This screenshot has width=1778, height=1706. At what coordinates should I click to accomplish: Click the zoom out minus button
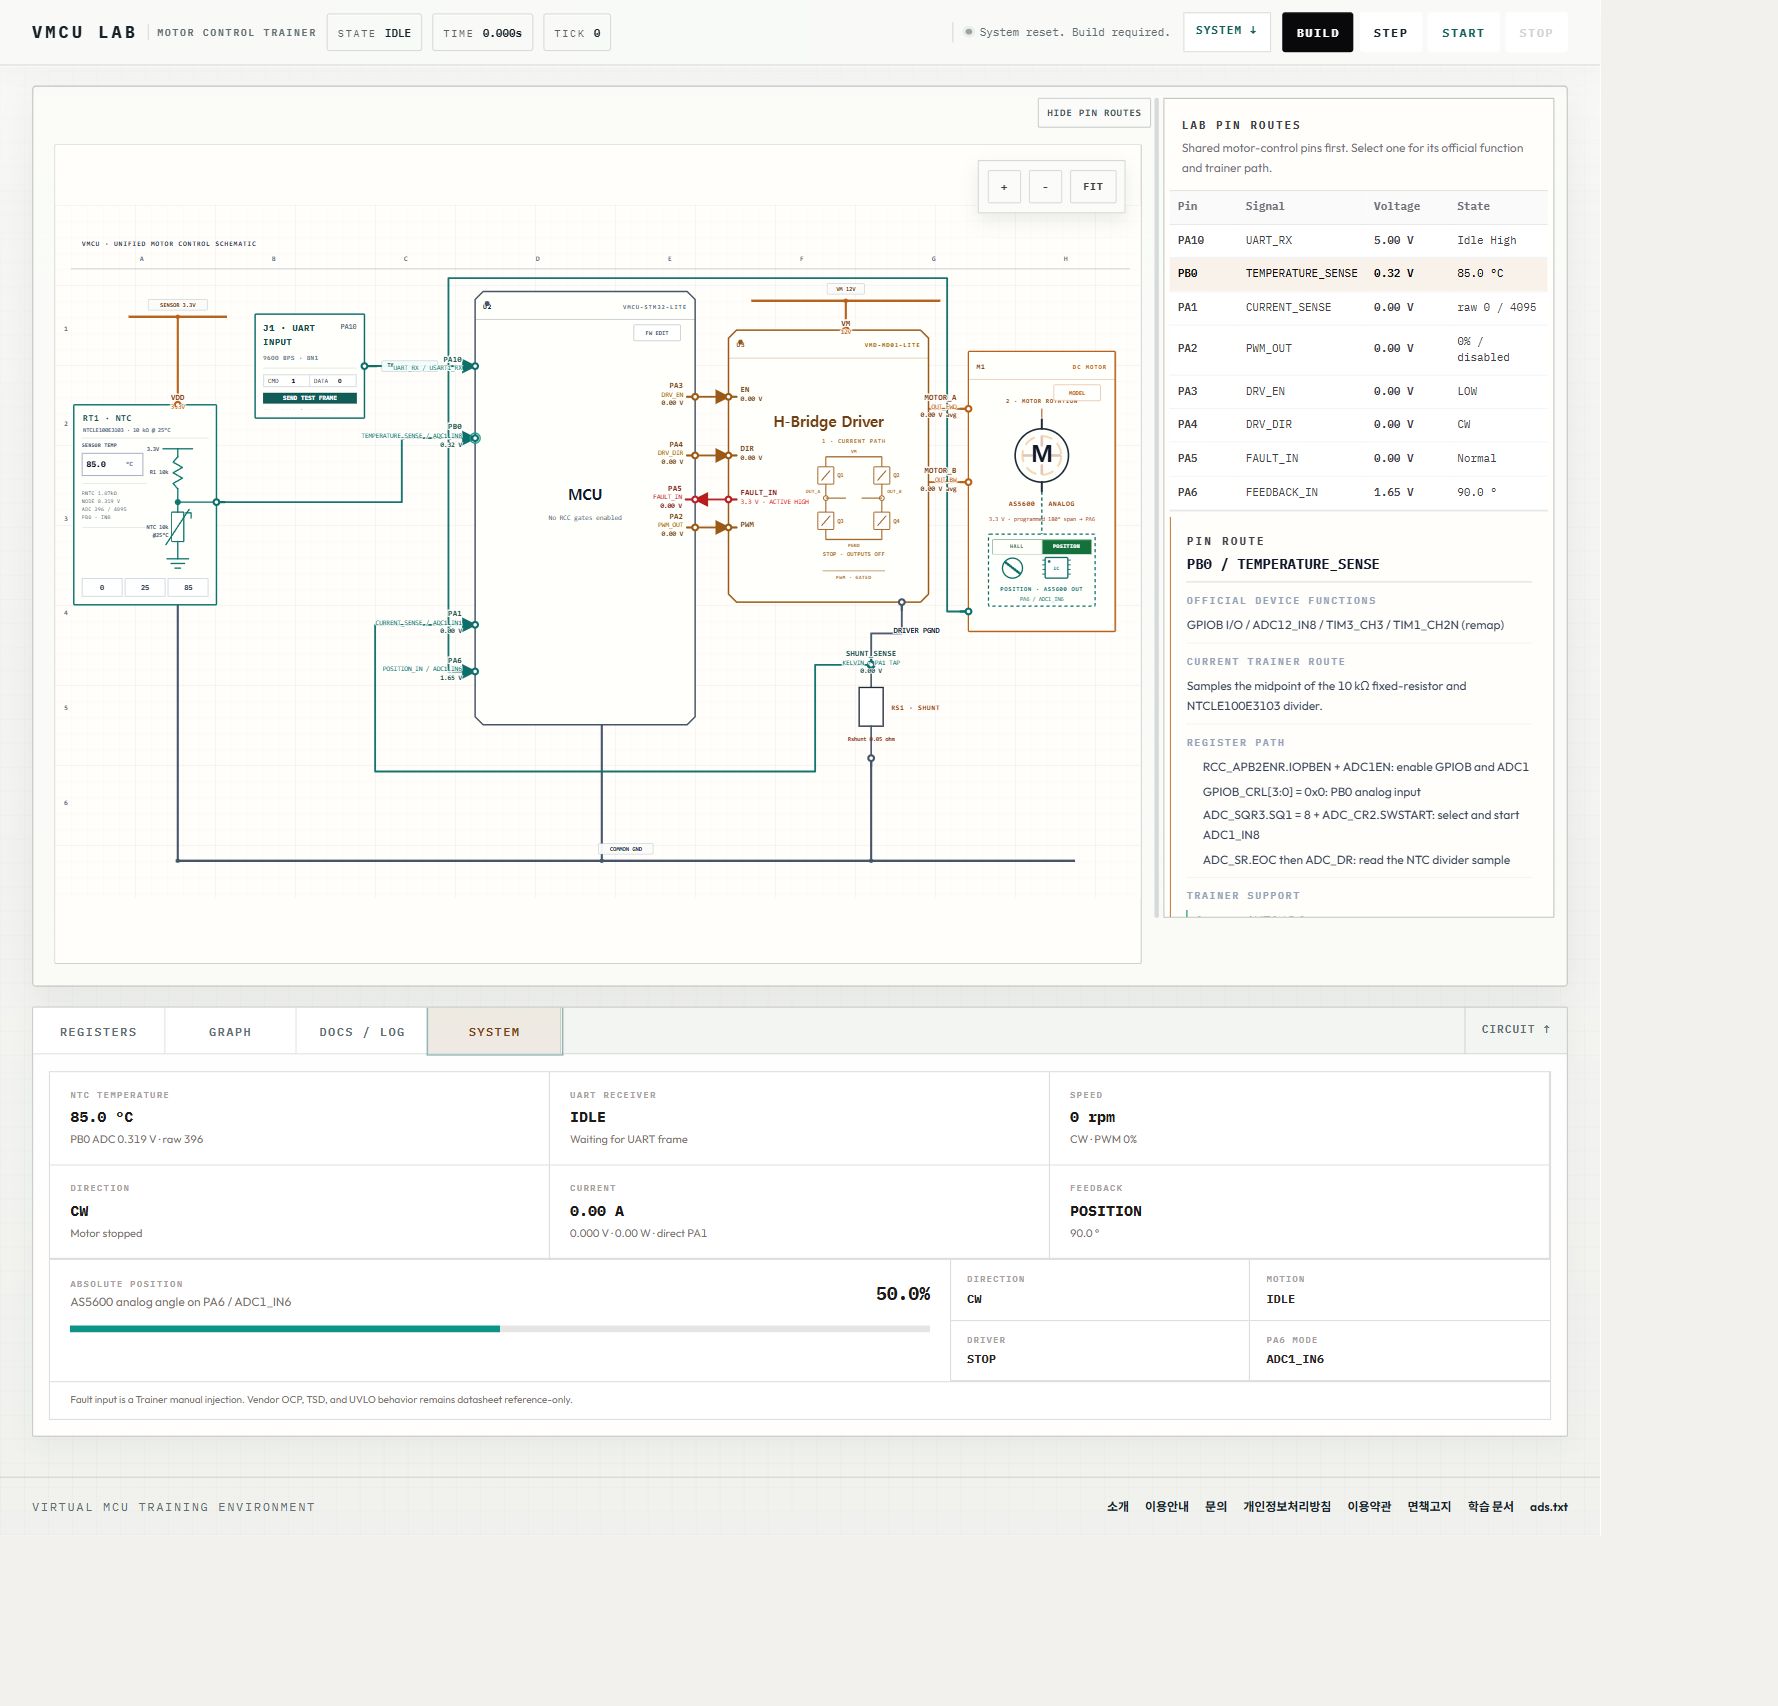point(1045,187)
